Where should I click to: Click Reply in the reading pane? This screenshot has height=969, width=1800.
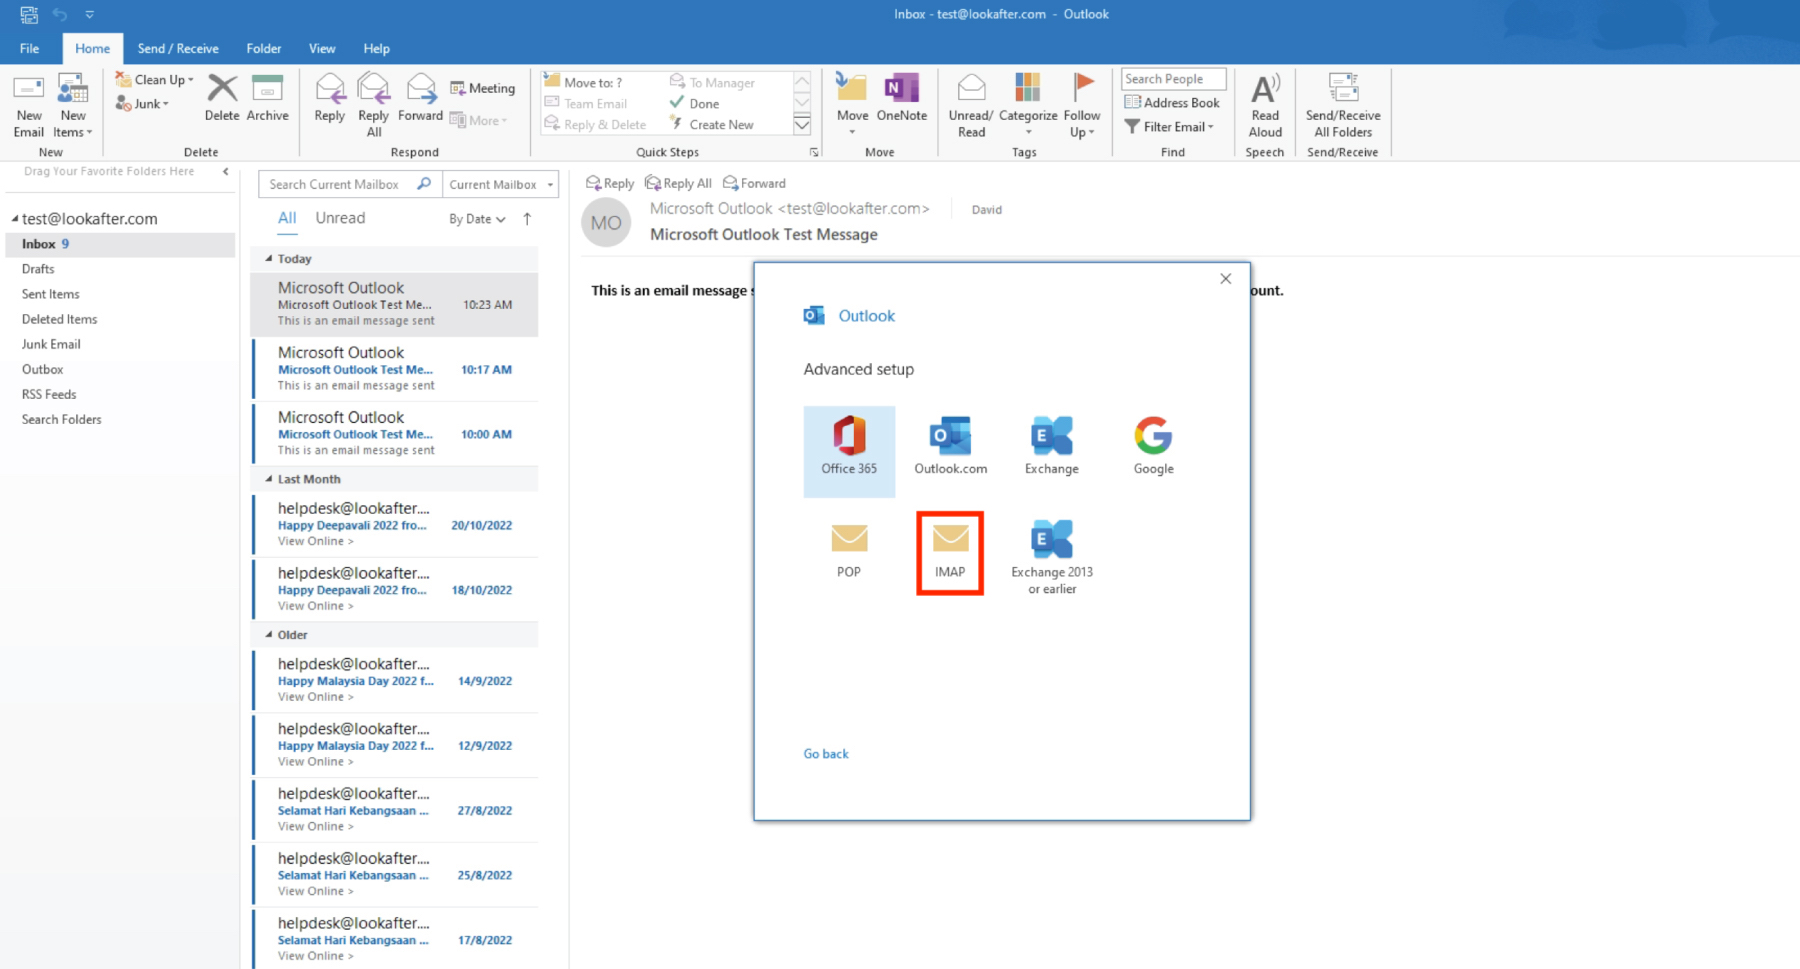point(610,183)
